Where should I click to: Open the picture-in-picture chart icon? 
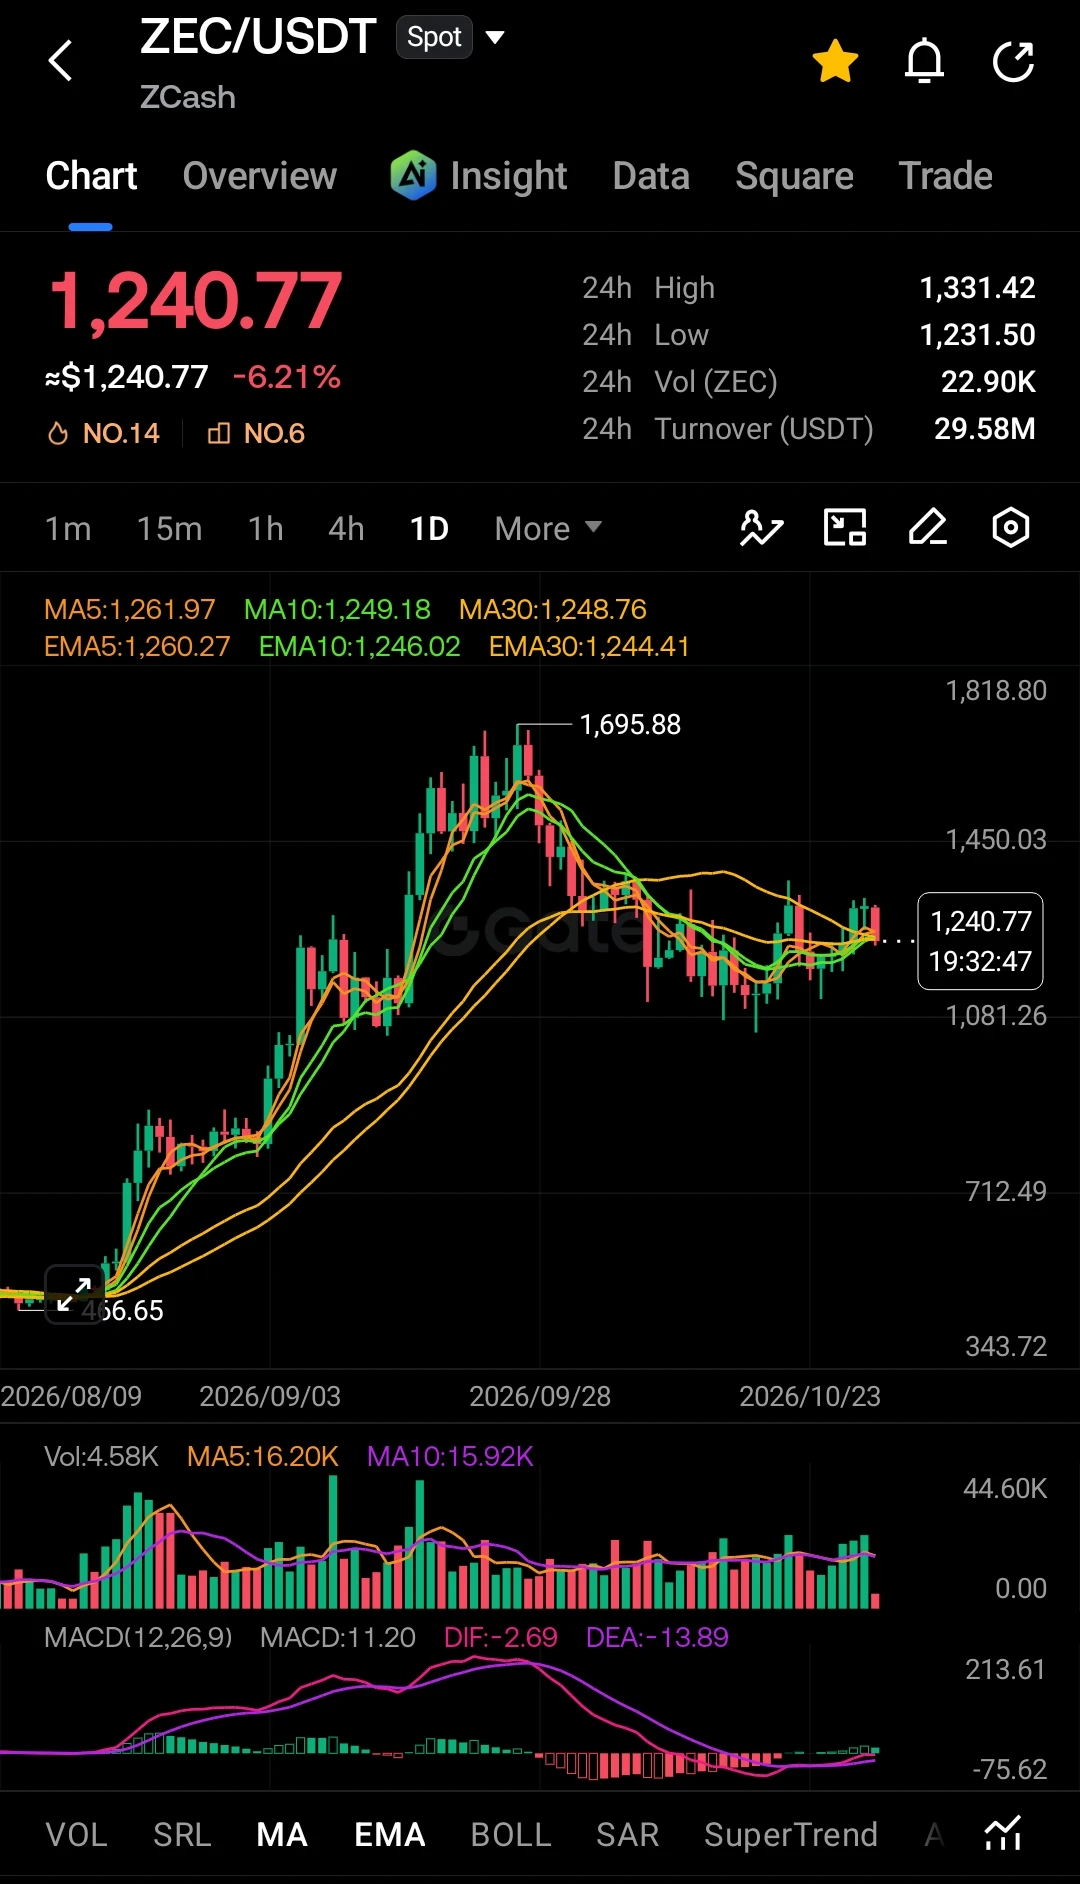coord(845,528)
